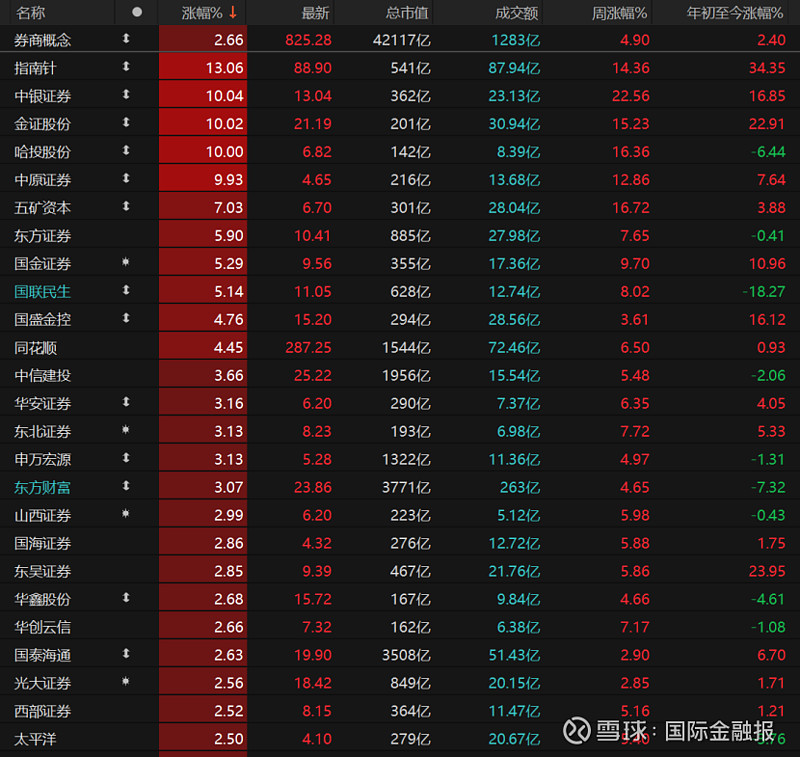Screen dimensions: 800x757
Task: Click the arrow marker beside 金证股份
Action: click(126, 122)
